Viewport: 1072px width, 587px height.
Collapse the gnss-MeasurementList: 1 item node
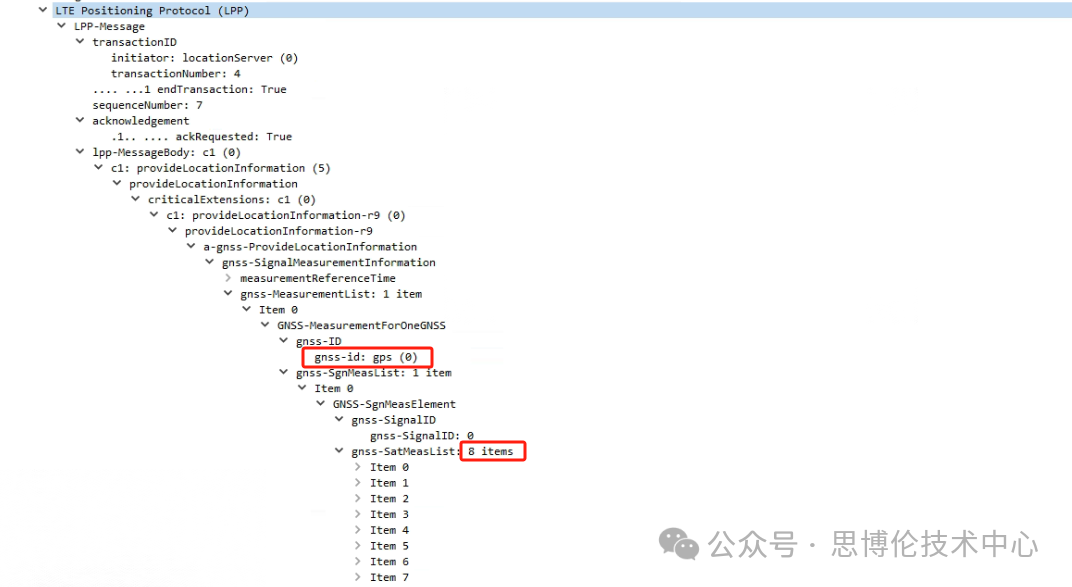click(228, 294)
